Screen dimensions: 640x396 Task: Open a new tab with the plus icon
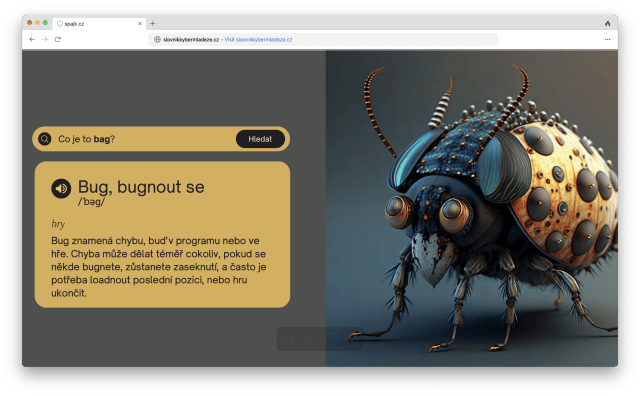click(153, 24)
